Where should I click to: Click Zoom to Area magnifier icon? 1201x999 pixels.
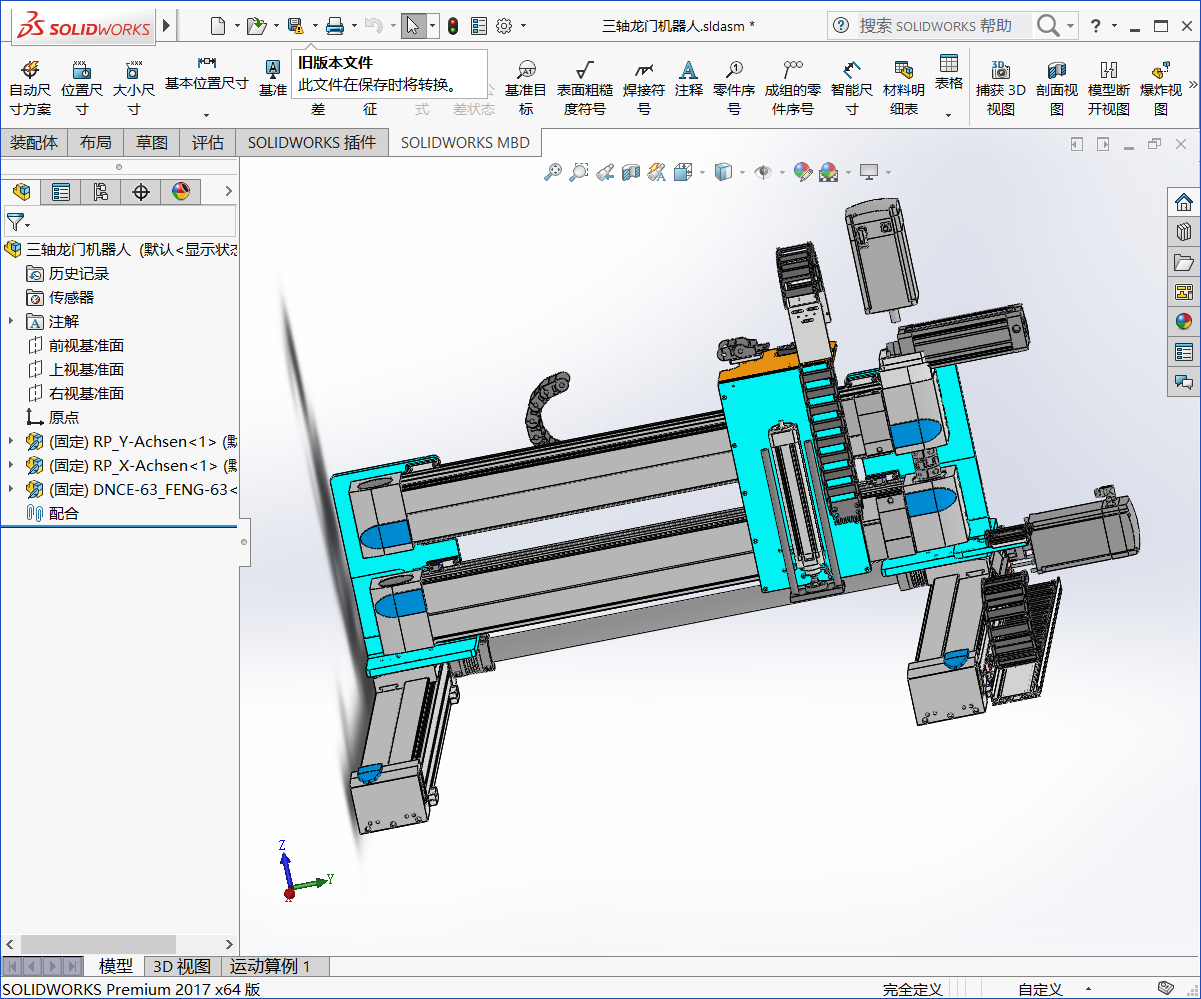(579, 172)
